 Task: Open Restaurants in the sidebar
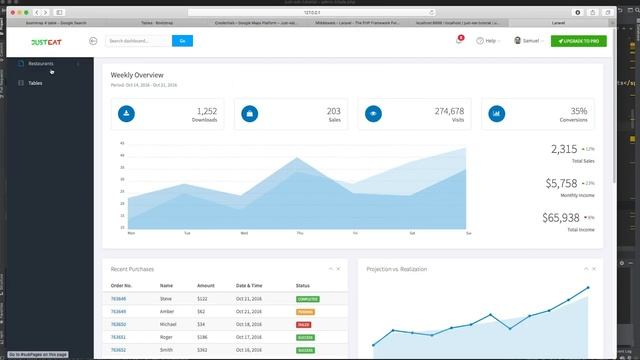[41, 64]
